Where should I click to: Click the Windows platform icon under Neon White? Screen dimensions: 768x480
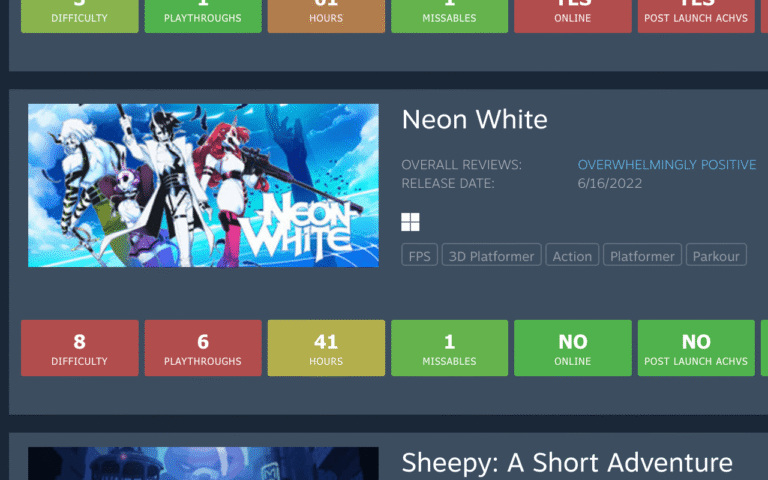pos(410,222)
